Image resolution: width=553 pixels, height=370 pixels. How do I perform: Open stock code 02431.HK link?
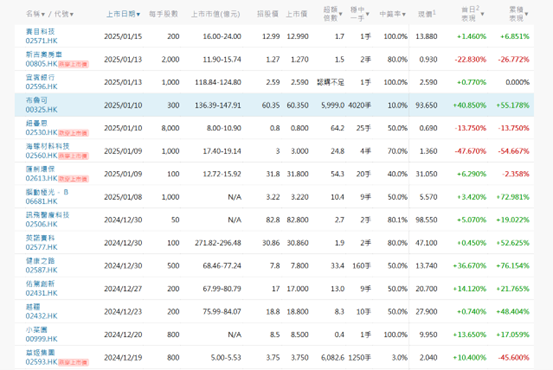coord(41,293)
